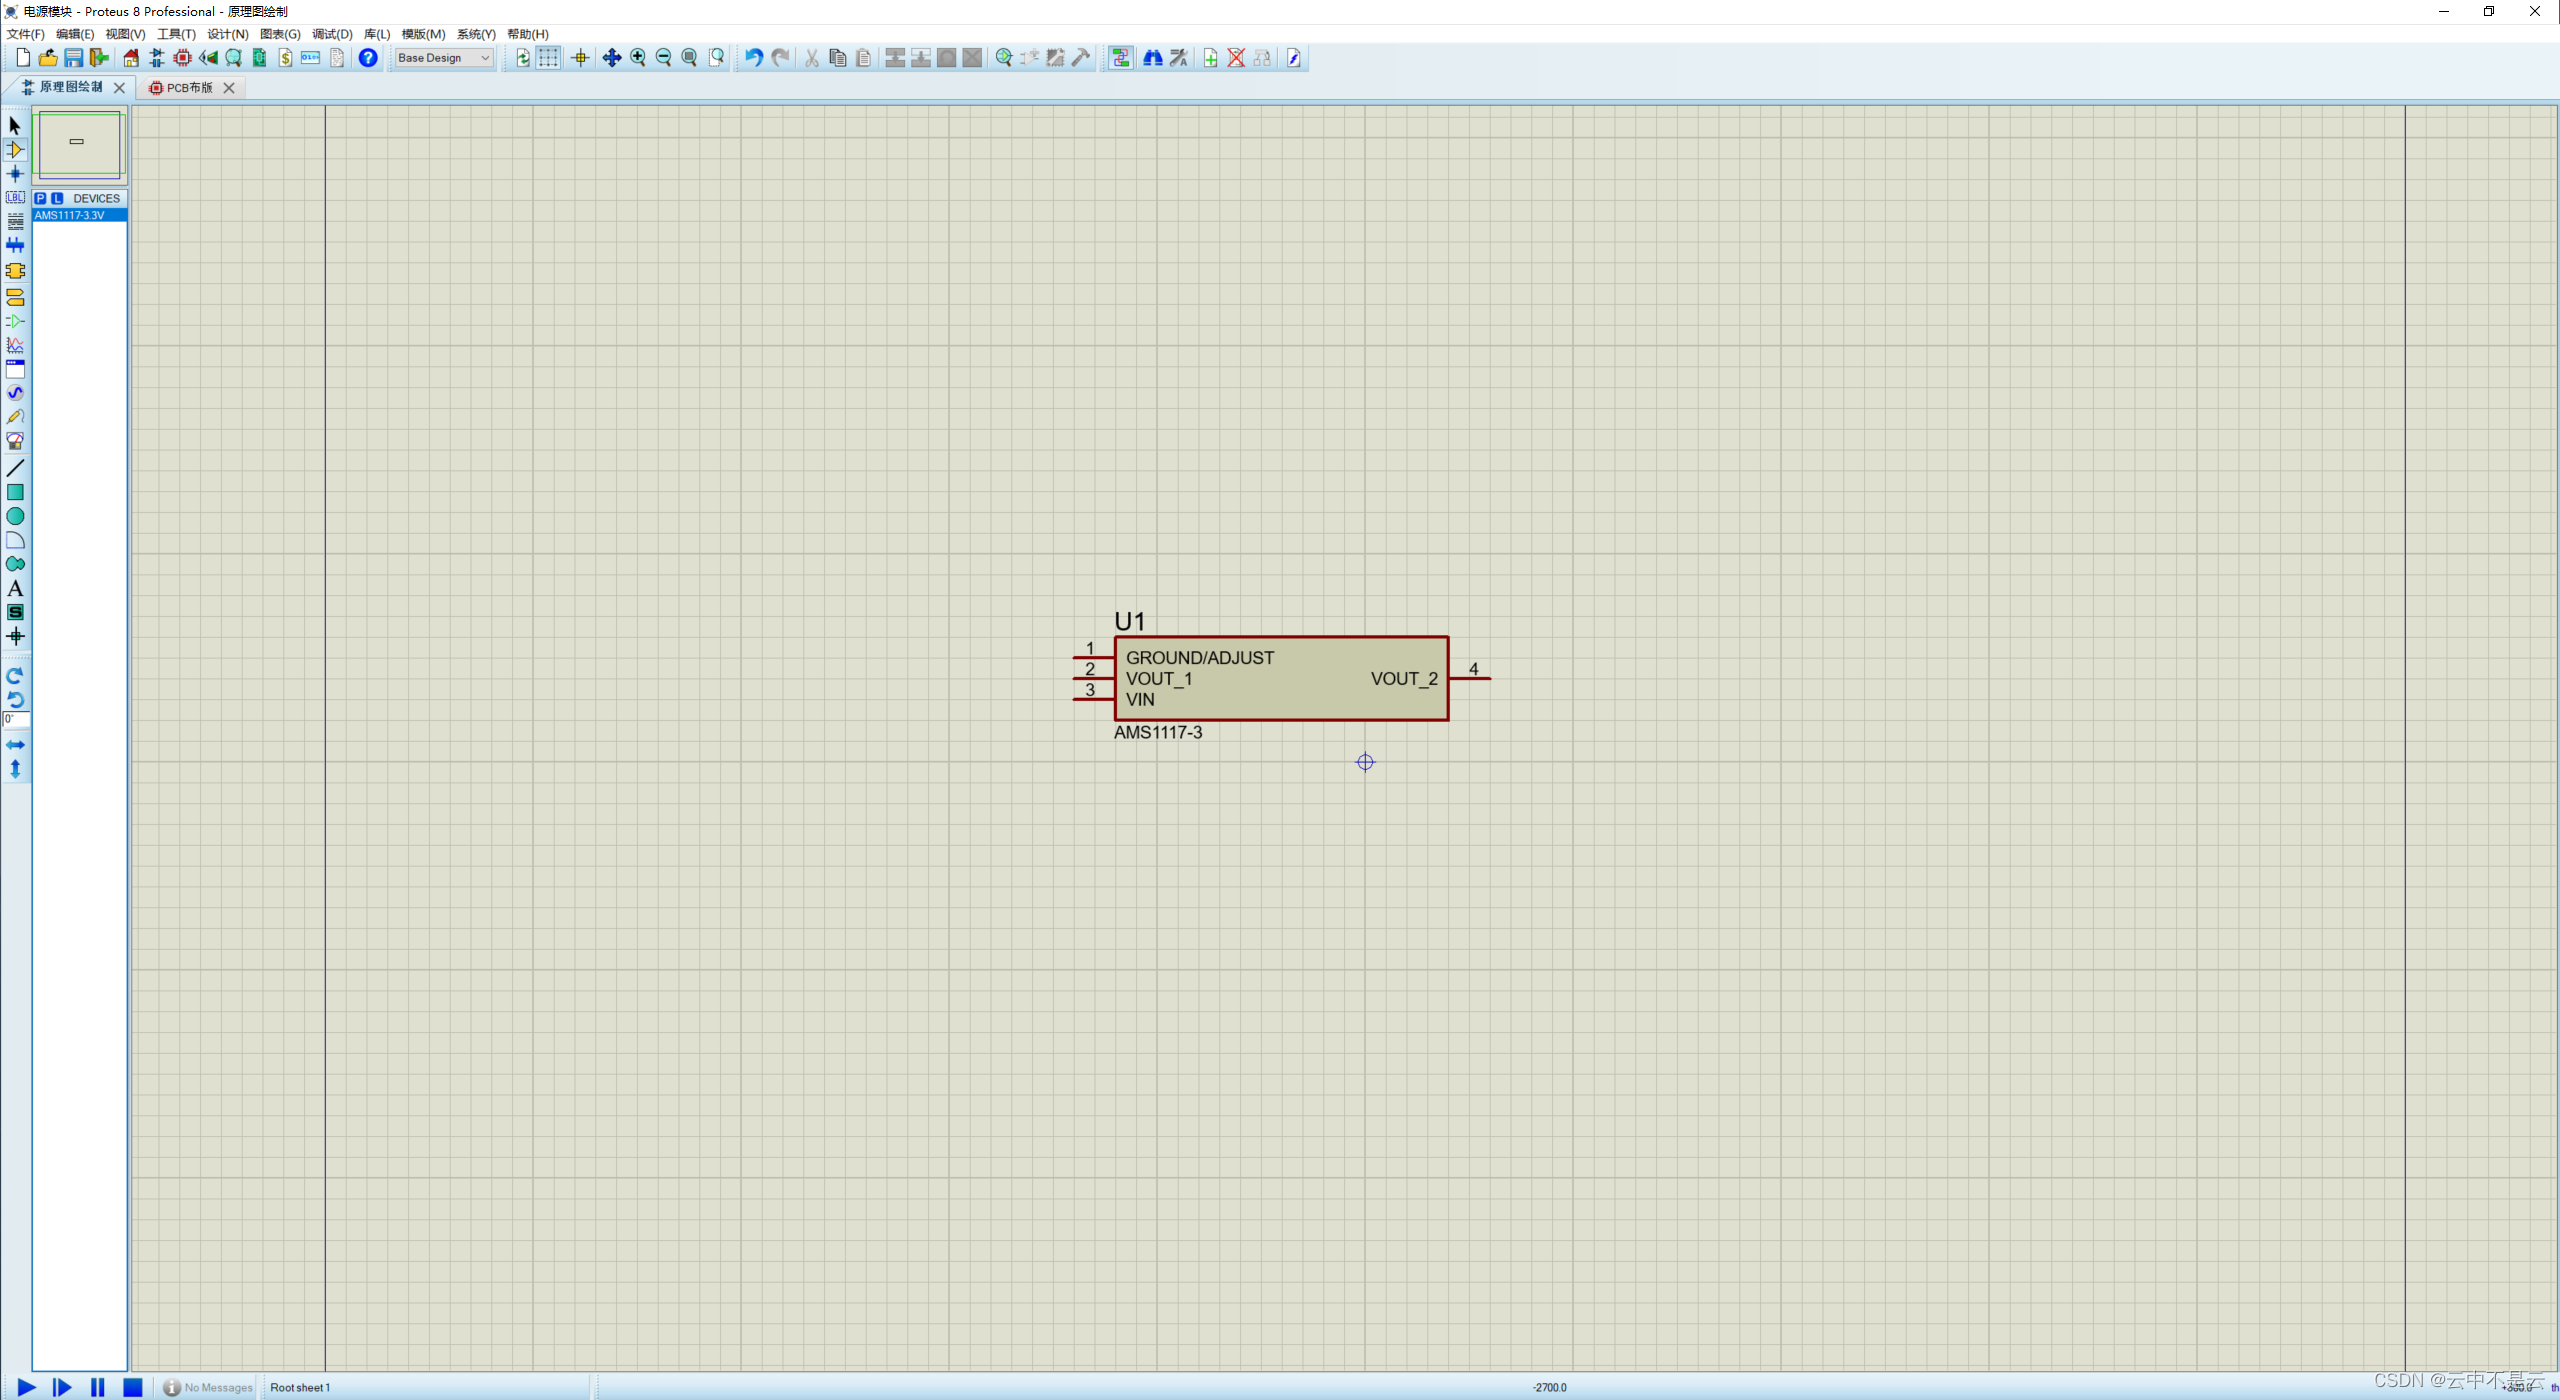Open 工具(T) menu

tap(176, 34)
